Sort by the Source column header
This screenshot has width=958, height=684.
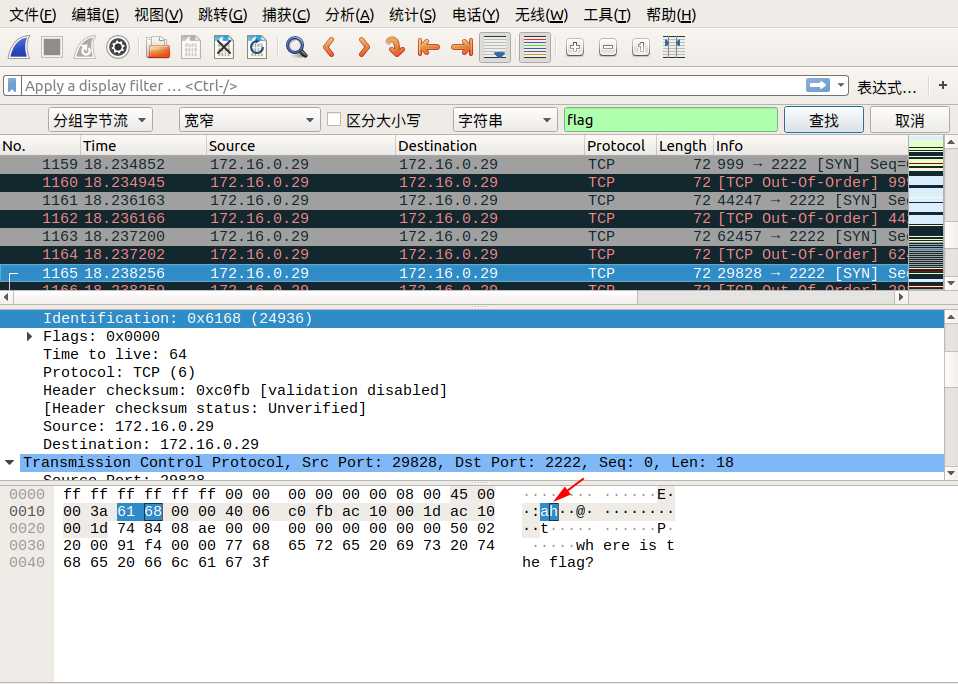[301, 146]
